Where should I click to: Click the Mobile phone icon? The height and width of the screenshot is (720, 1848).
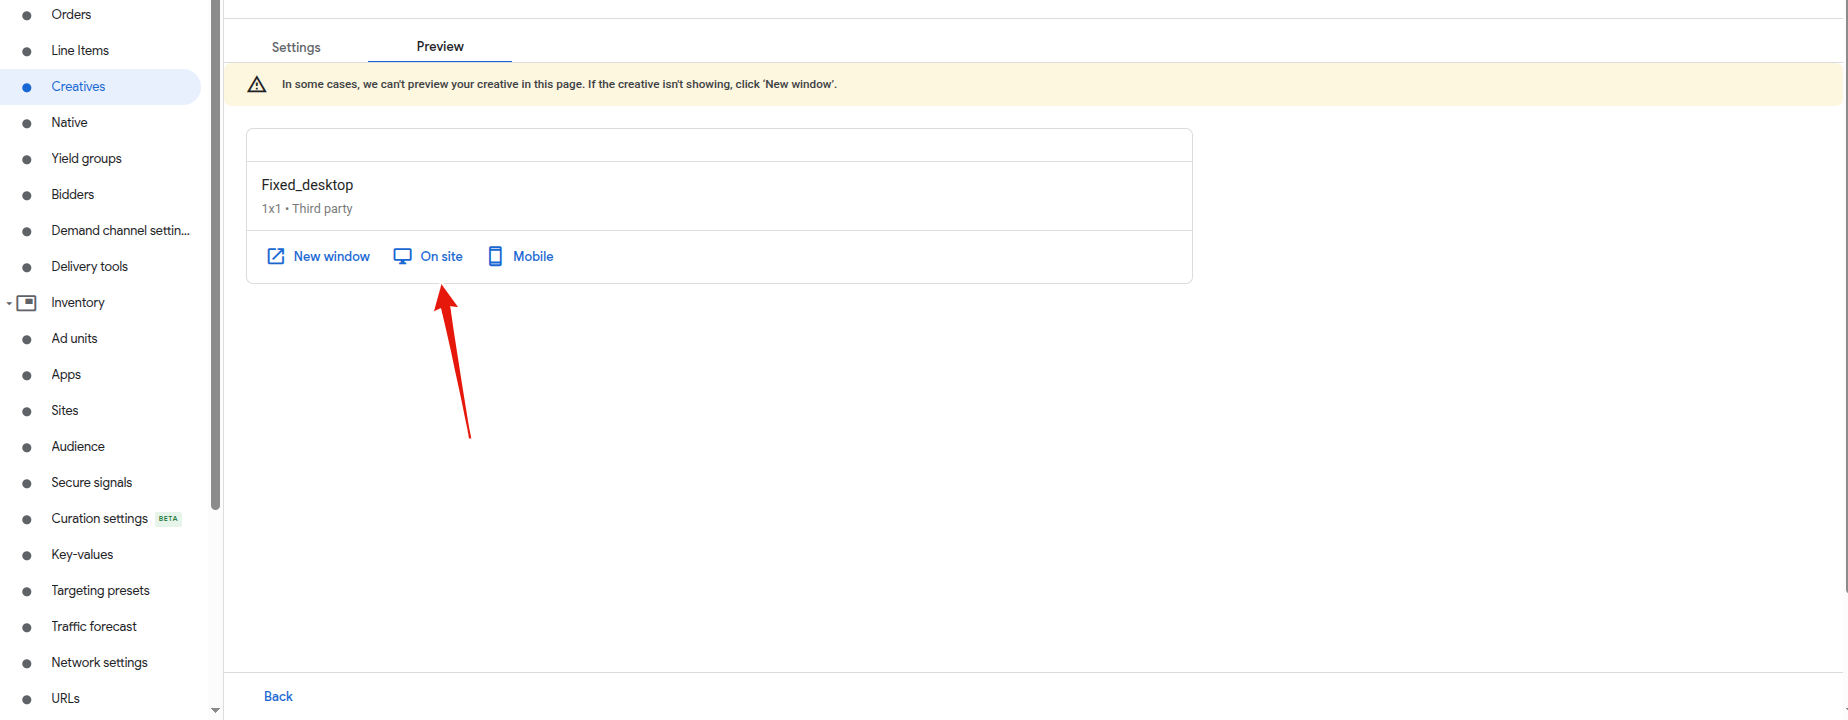coord(495,257)
